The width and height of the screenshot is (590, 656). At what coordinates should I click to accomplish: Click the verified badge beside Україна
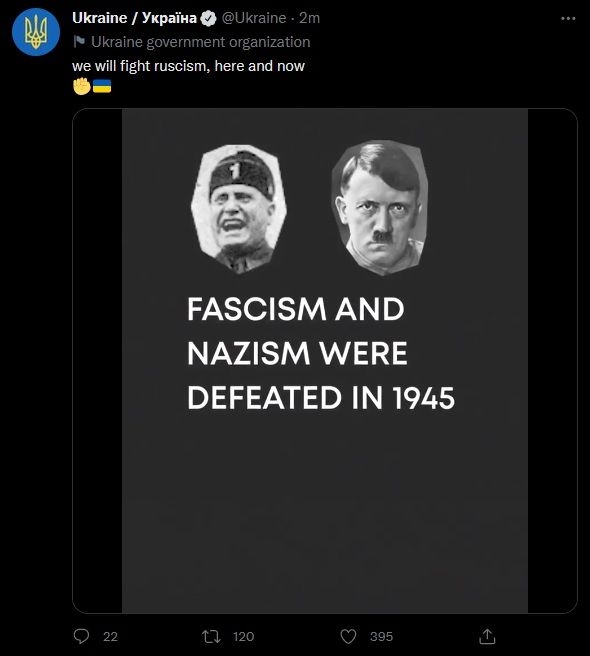[208, 18]
